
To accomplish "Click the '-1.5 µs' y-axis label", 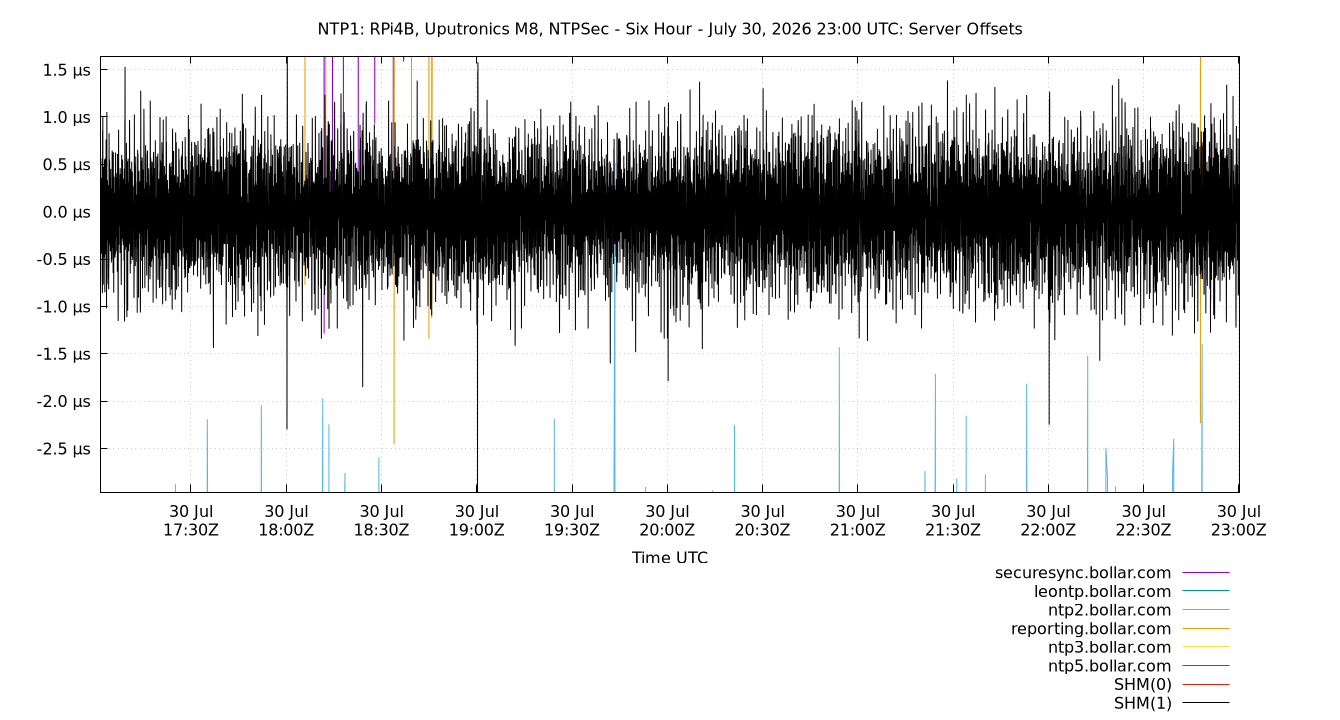I will (x=64, y=354).
